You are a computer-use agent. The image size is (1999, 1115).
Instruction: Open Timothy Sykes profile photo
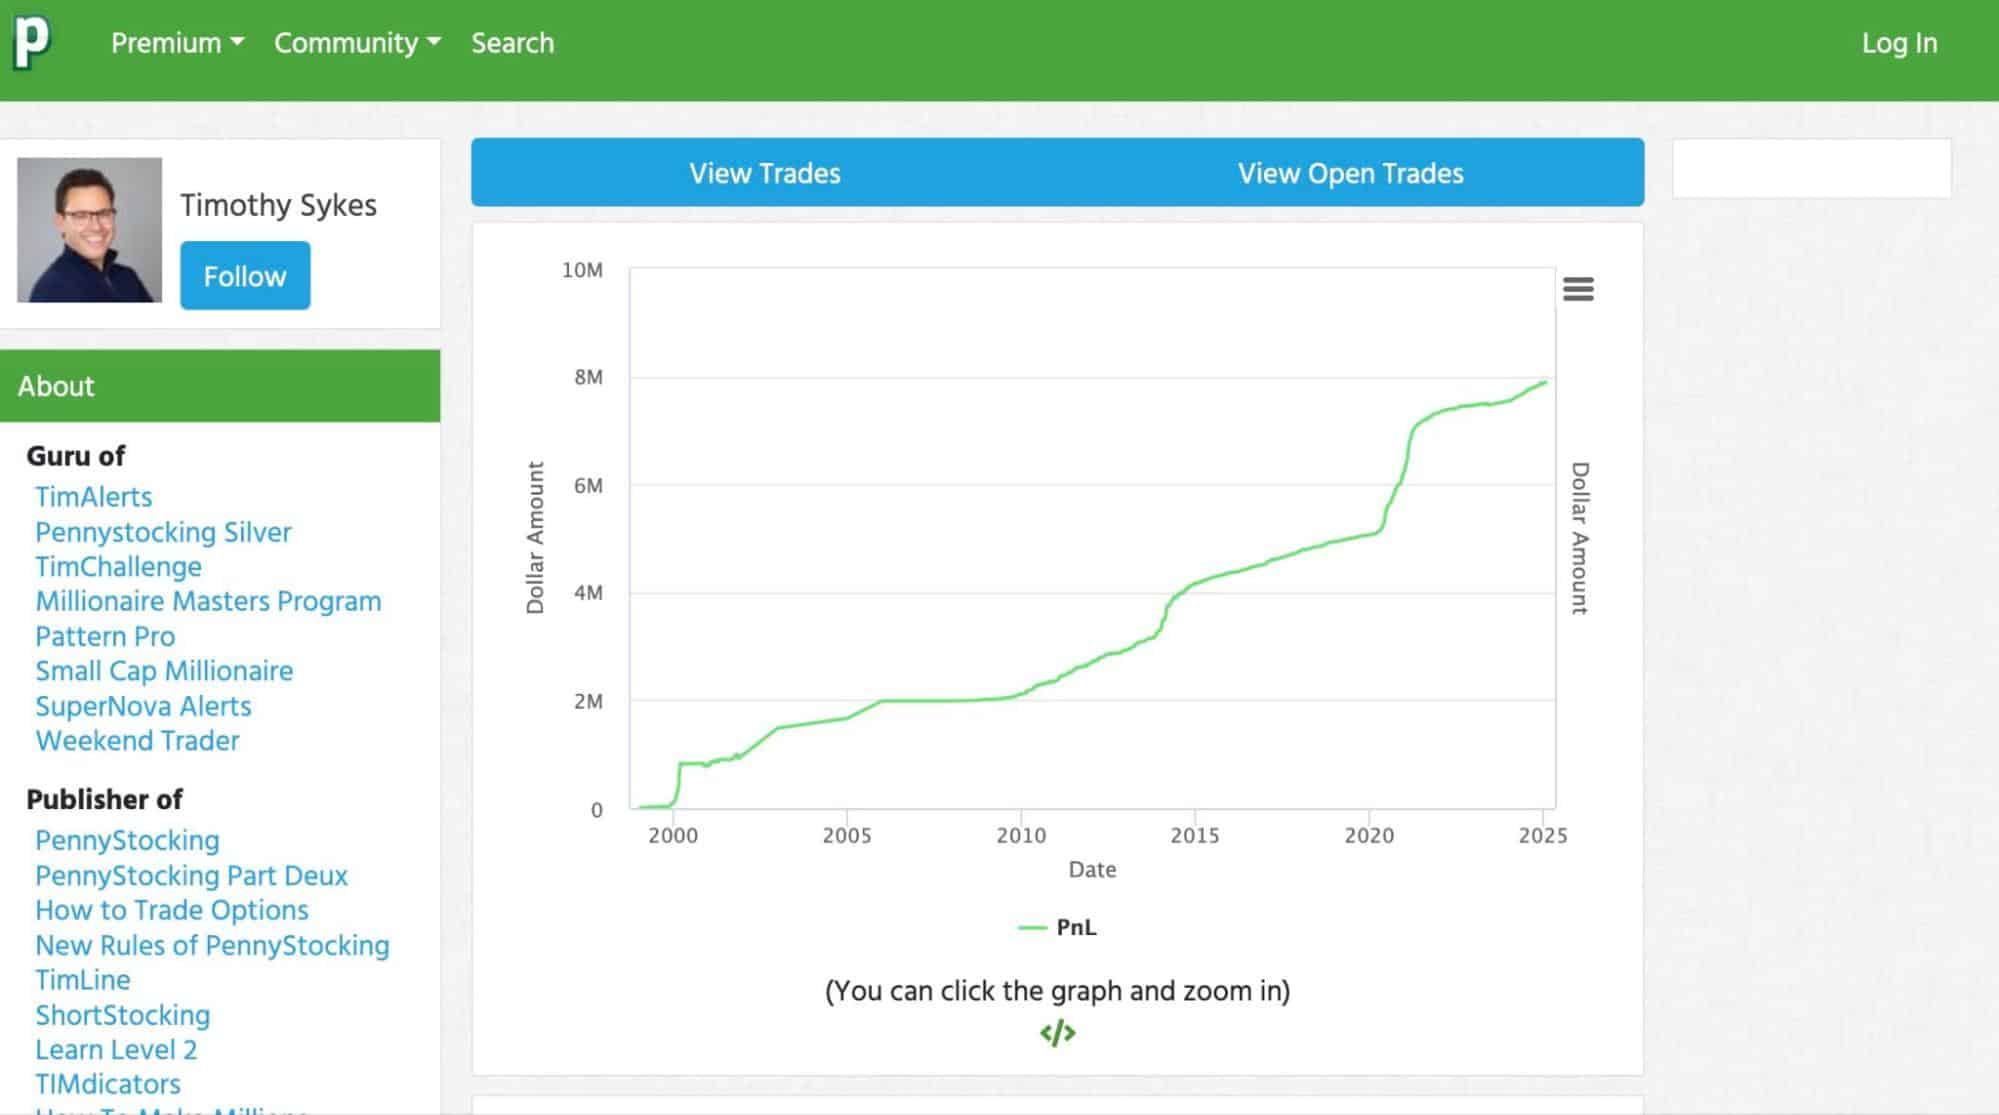[x=89, y=230]
